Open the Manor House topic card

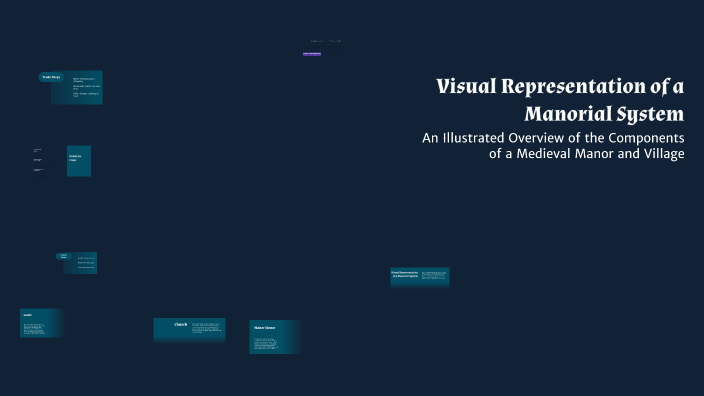click(x=275, y=337)
